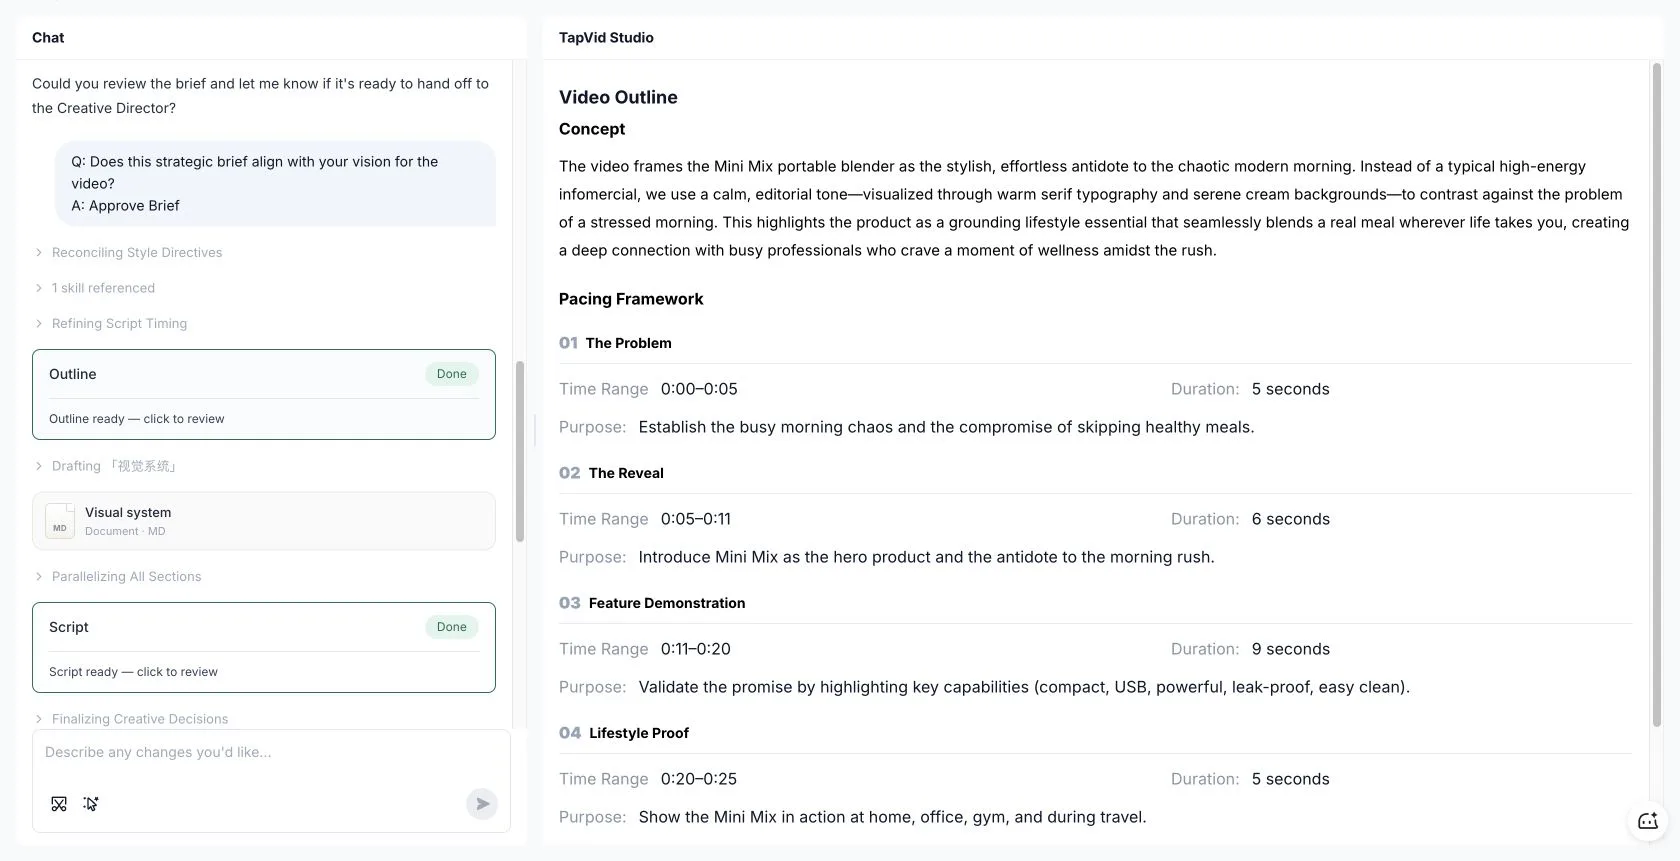This screenshot has width=1680, height=861.
Task: Open the floating AI assistant bubble icon
Action: click(1648, 822)
